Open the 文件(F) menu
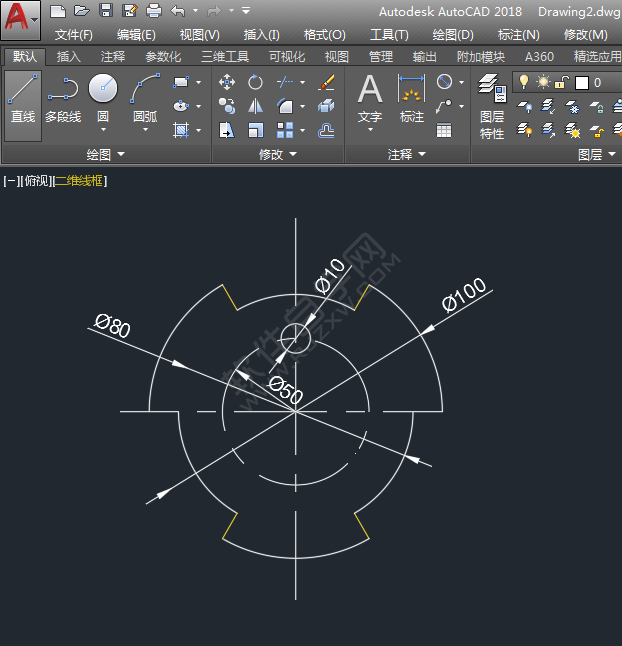 [74, 34]
